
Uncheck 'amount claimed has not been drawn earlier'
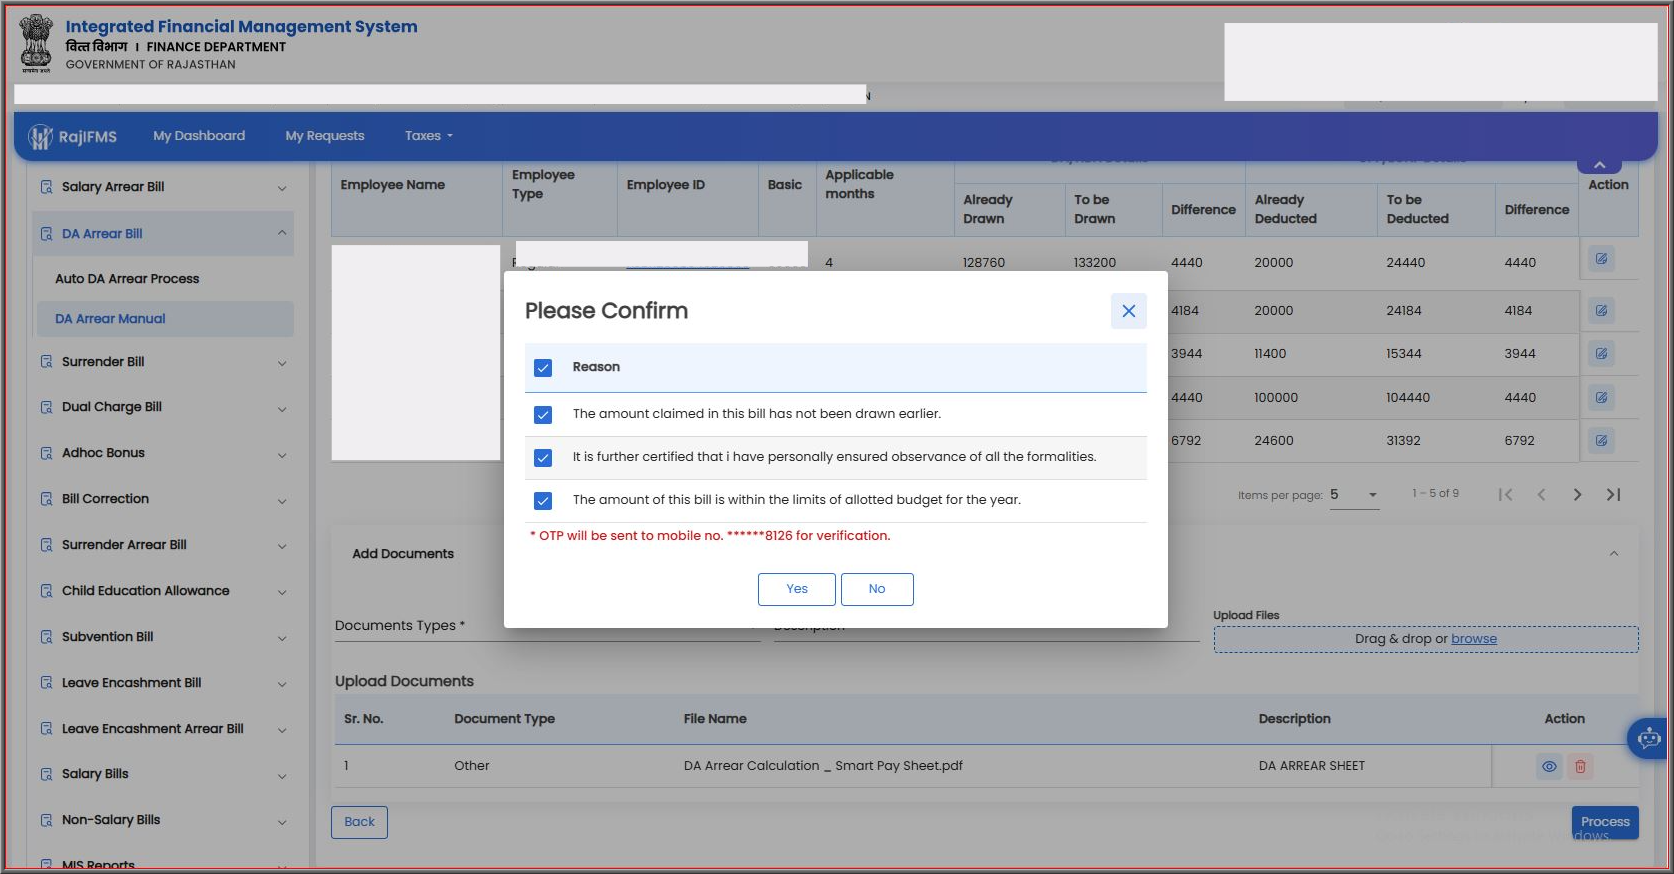coord(543,414)
